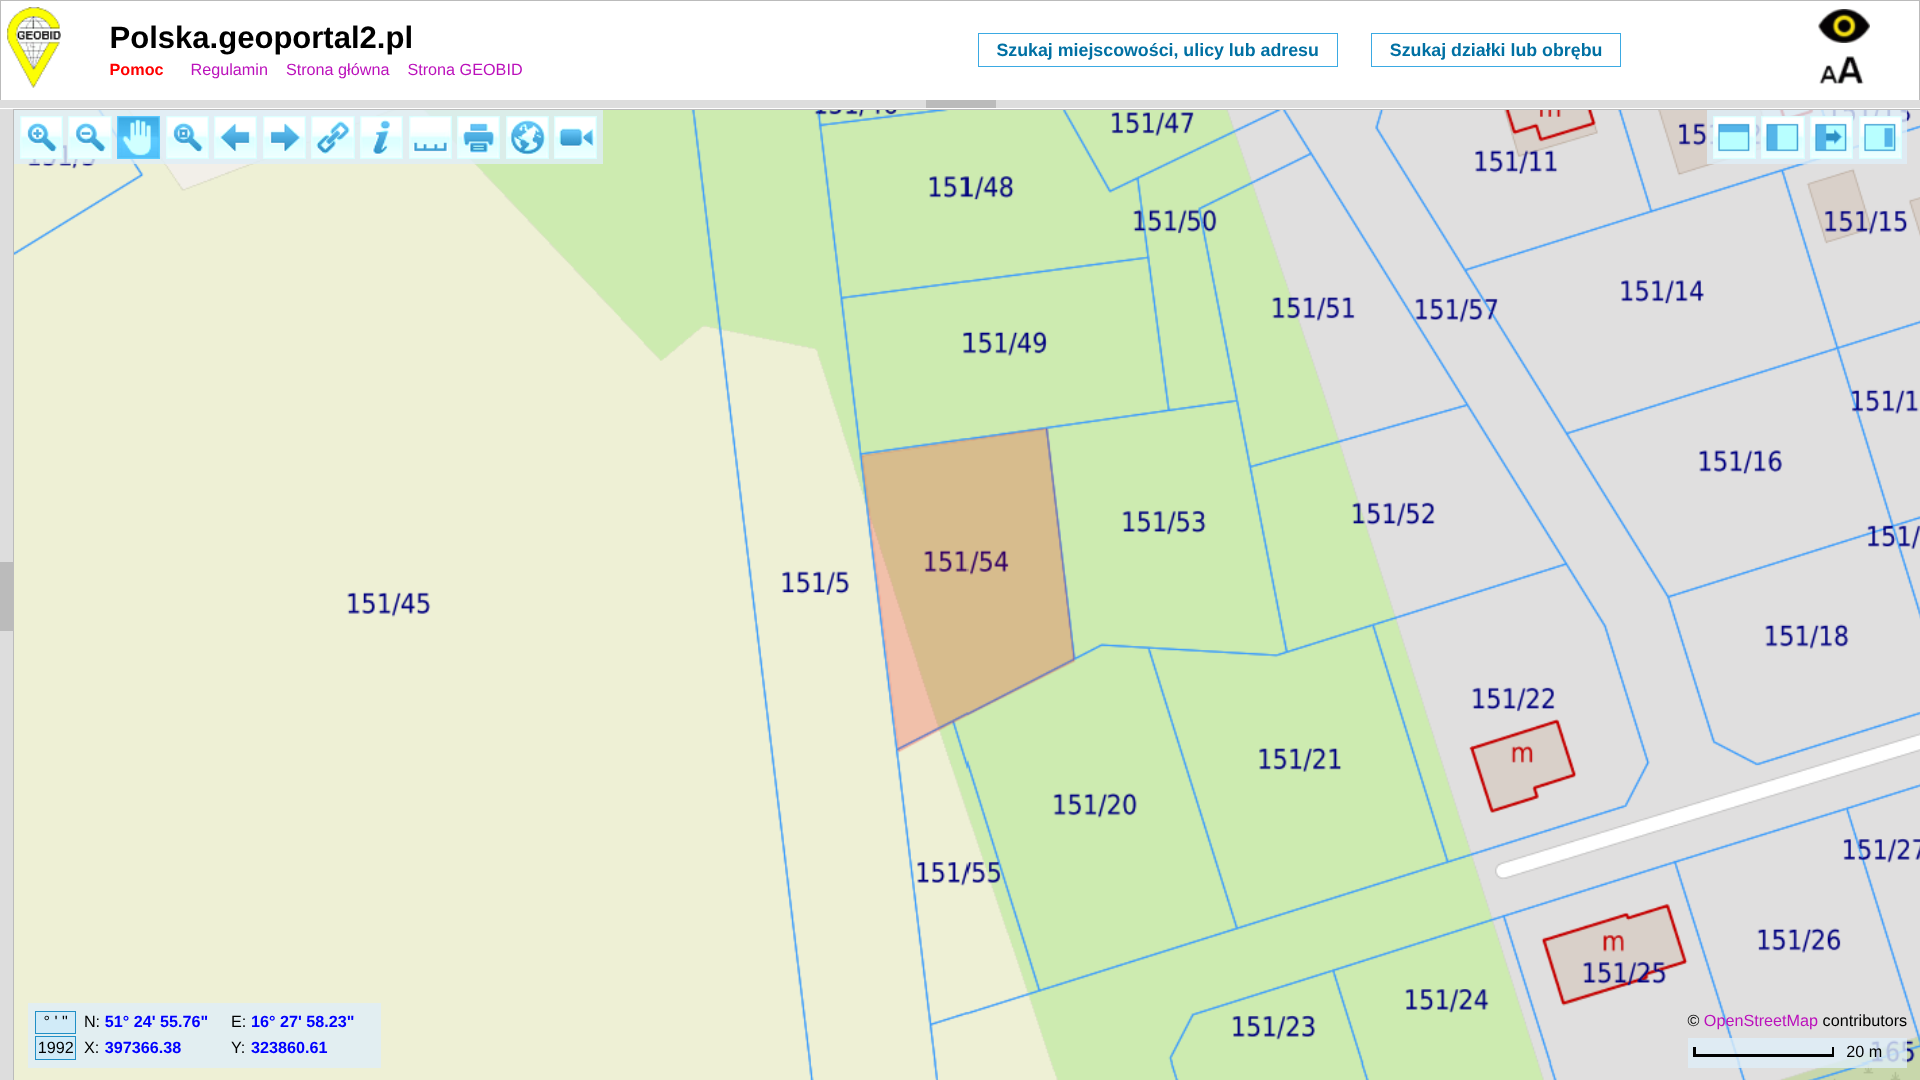
Task: Select the hand pan tool
Action: tap(138, 138)
